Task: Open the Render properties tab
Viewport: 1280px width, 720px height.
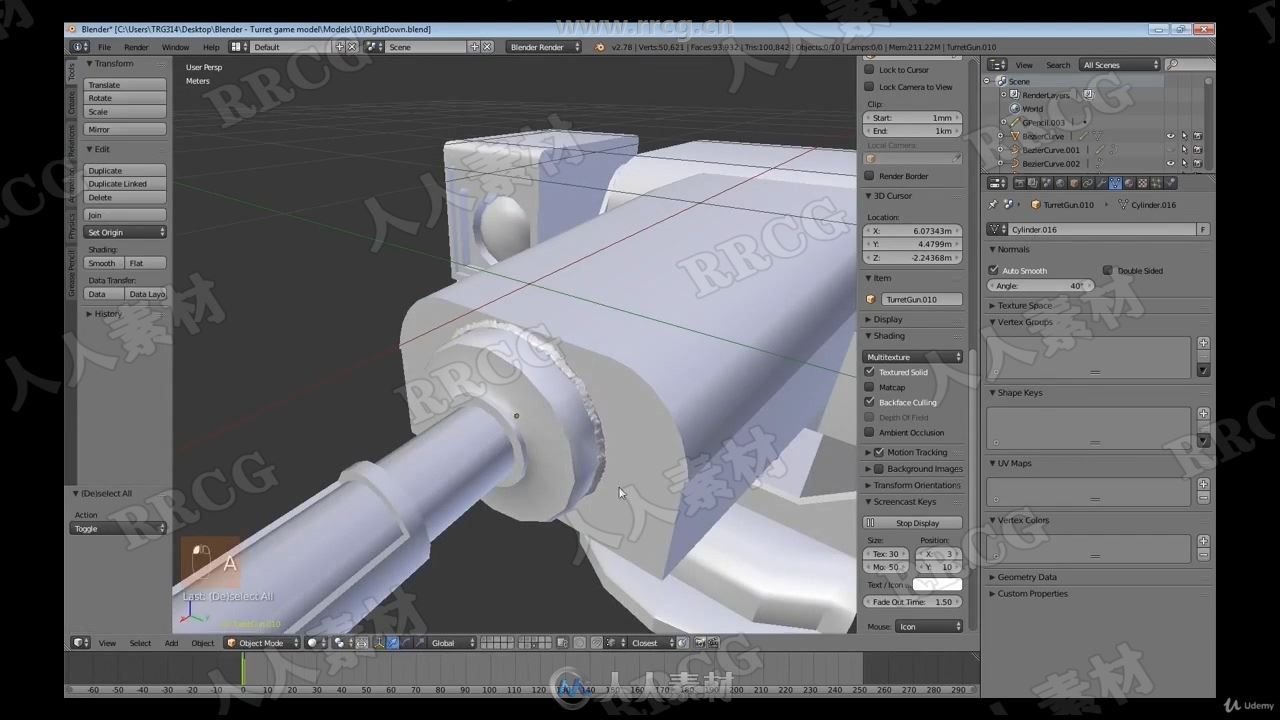Action: 1020,183
